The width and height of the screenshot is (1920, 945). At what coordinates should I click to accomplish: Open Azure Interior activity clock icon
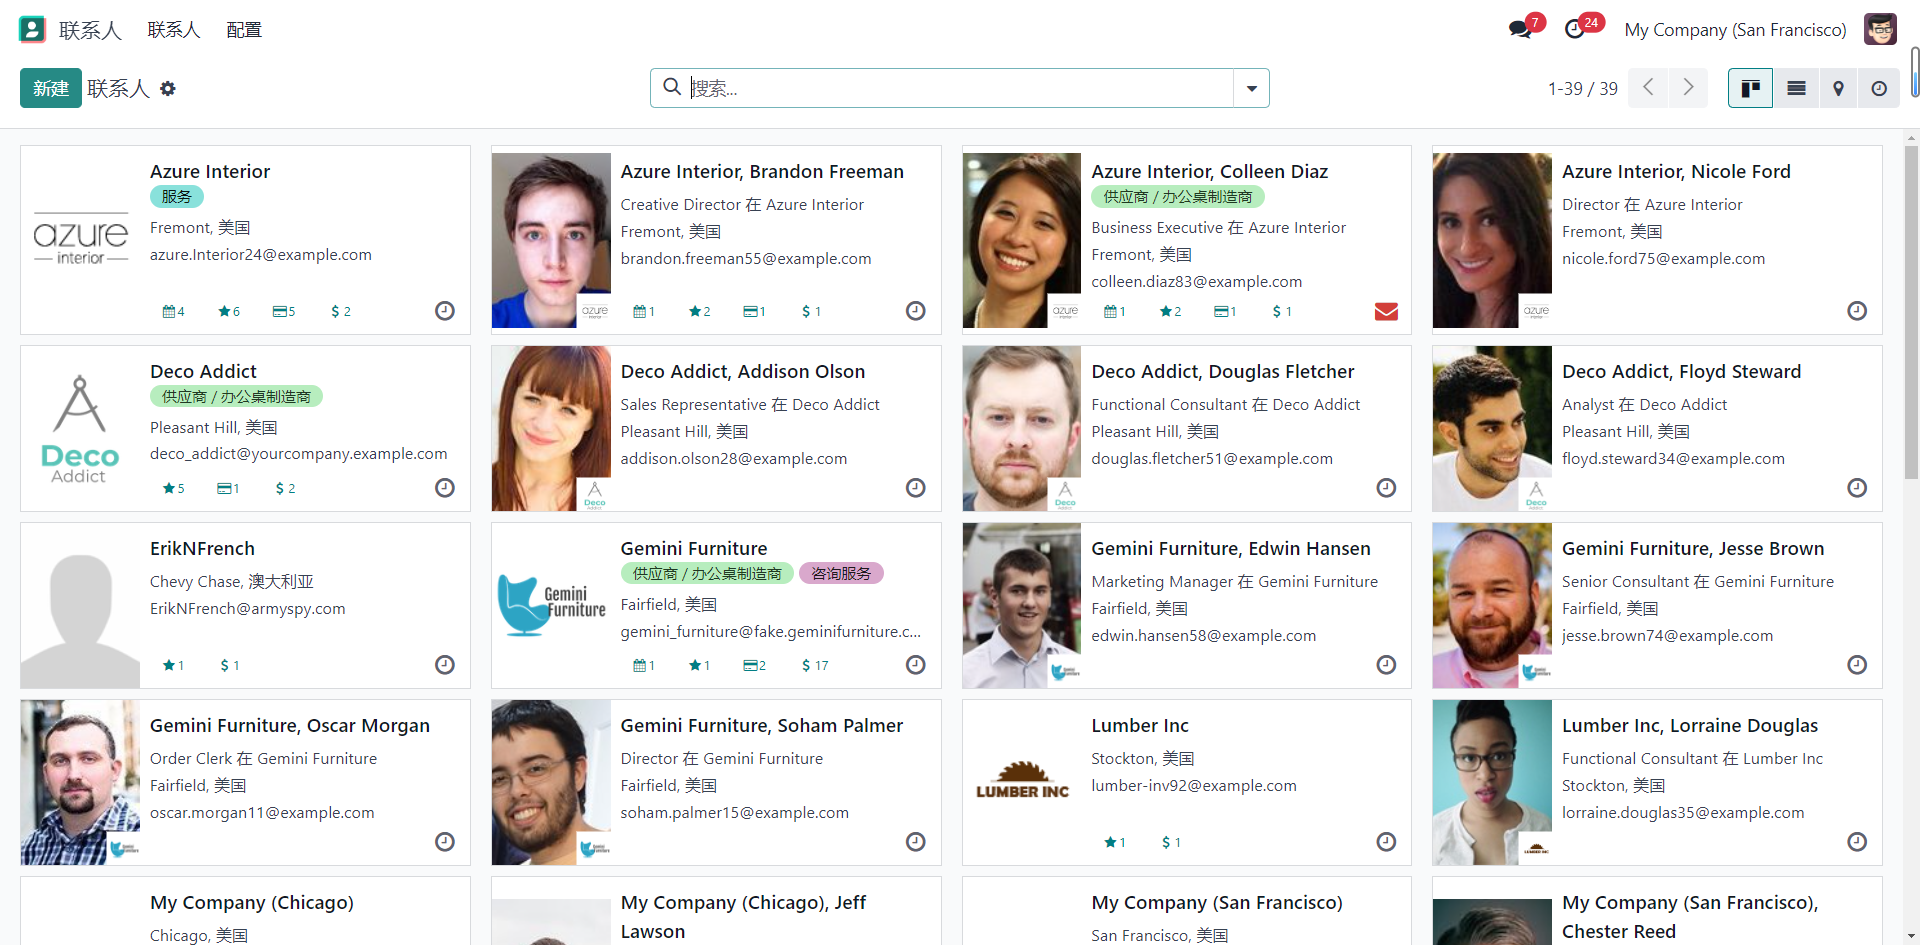click(445, 311)
